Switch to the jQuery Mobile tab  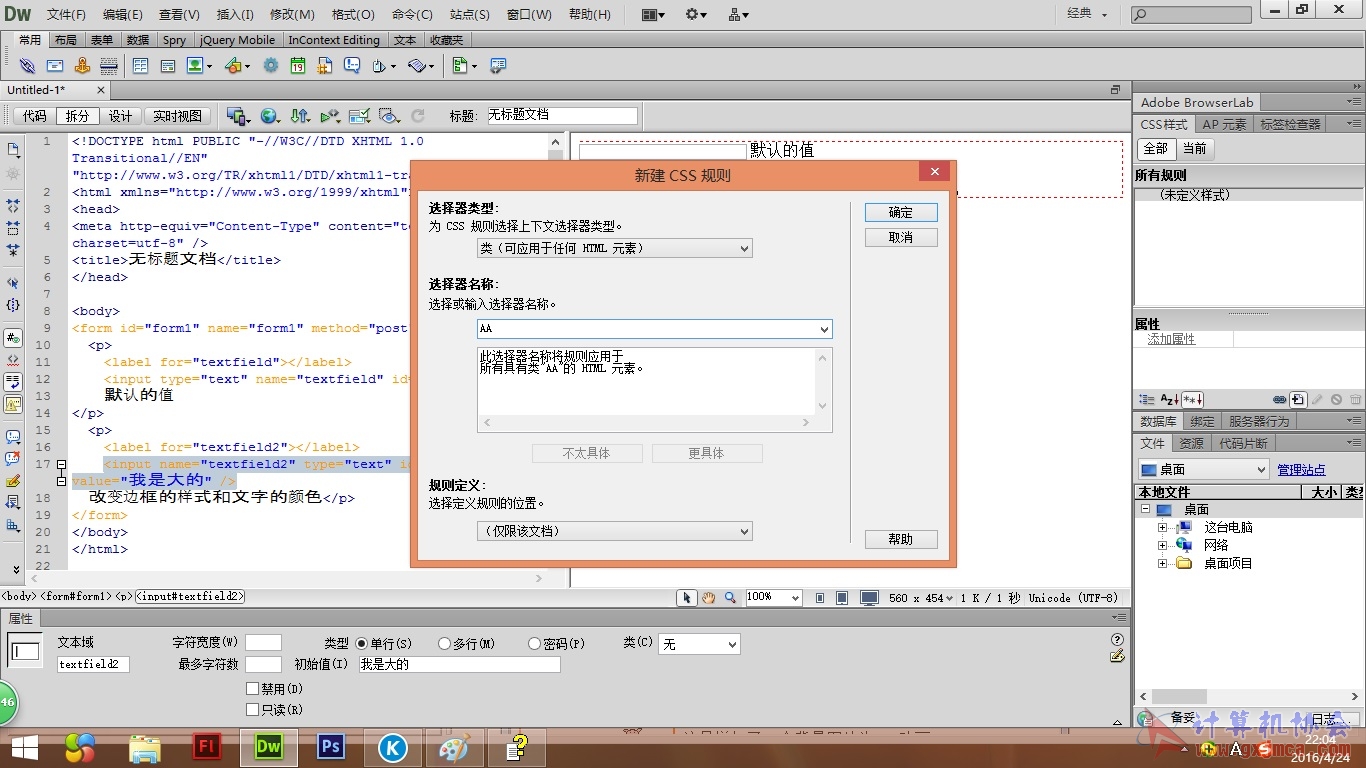pyautogui.click(x=237, y=40)
